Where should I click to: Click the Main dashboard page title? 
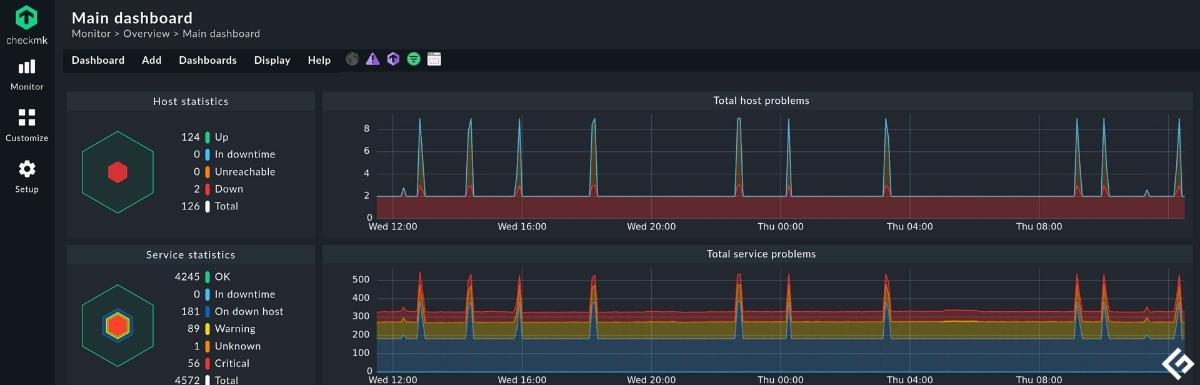pos(132,17)
